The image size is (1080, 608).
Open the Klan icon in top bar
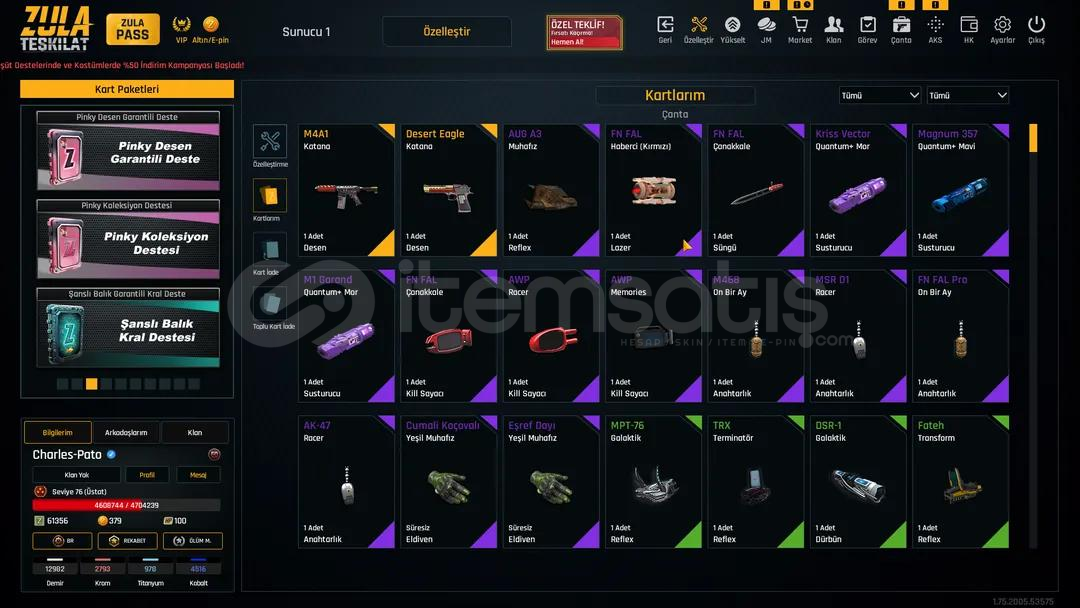coord(833,25)
